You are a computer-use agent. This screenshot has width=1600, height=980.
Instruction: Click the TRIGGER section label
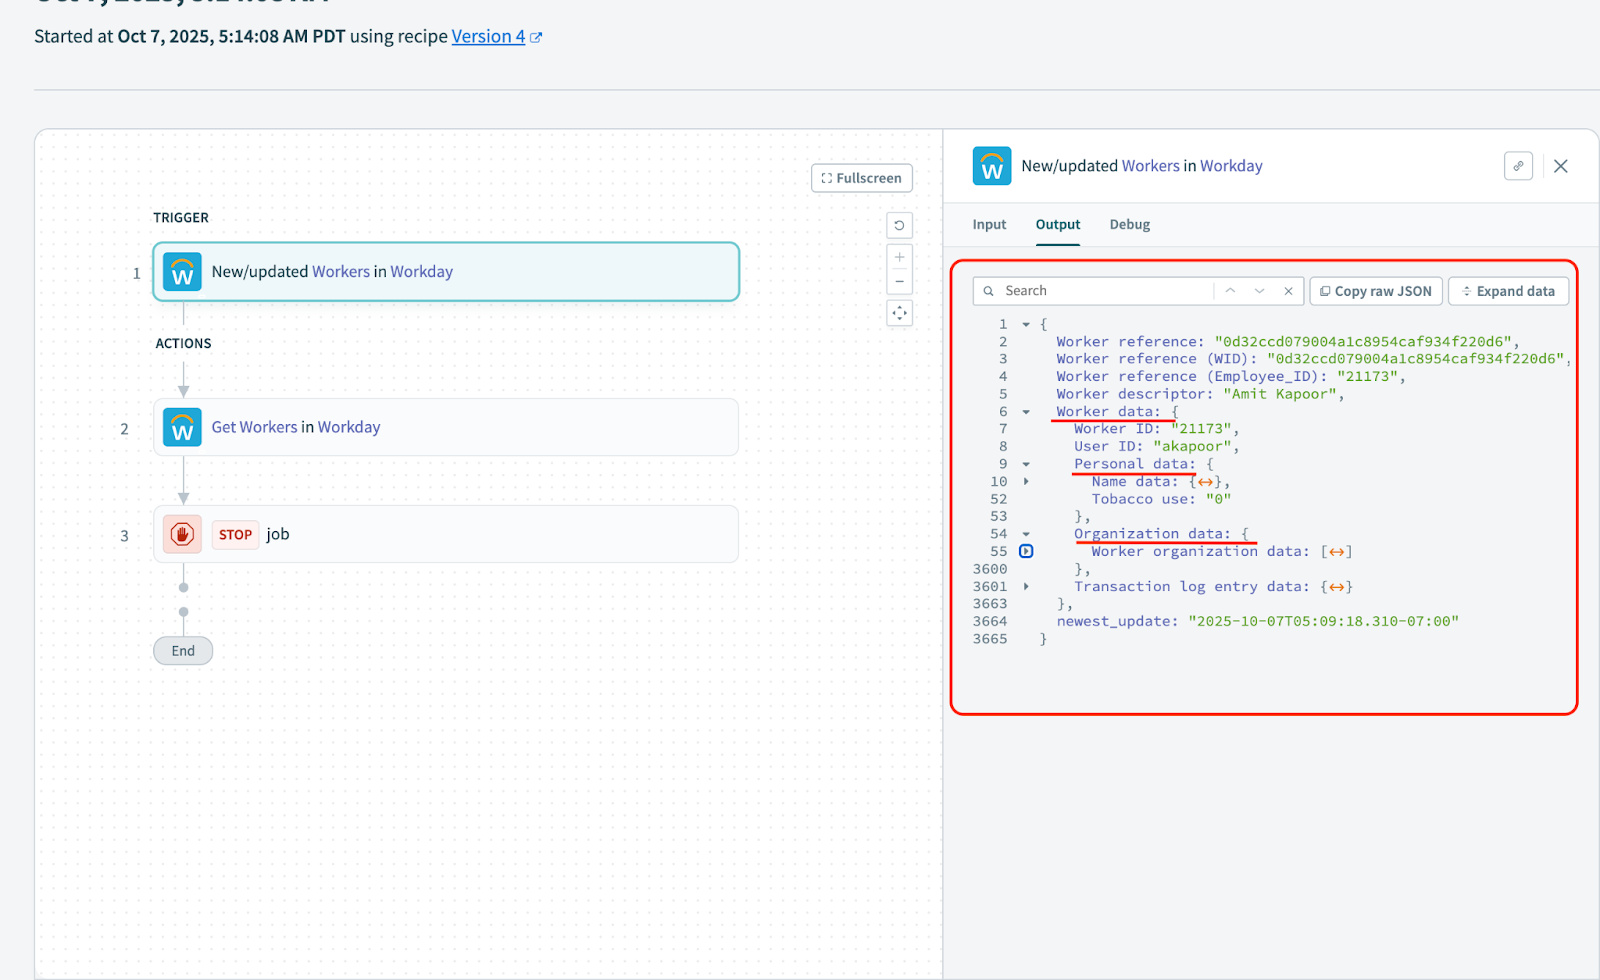[181, 218]
